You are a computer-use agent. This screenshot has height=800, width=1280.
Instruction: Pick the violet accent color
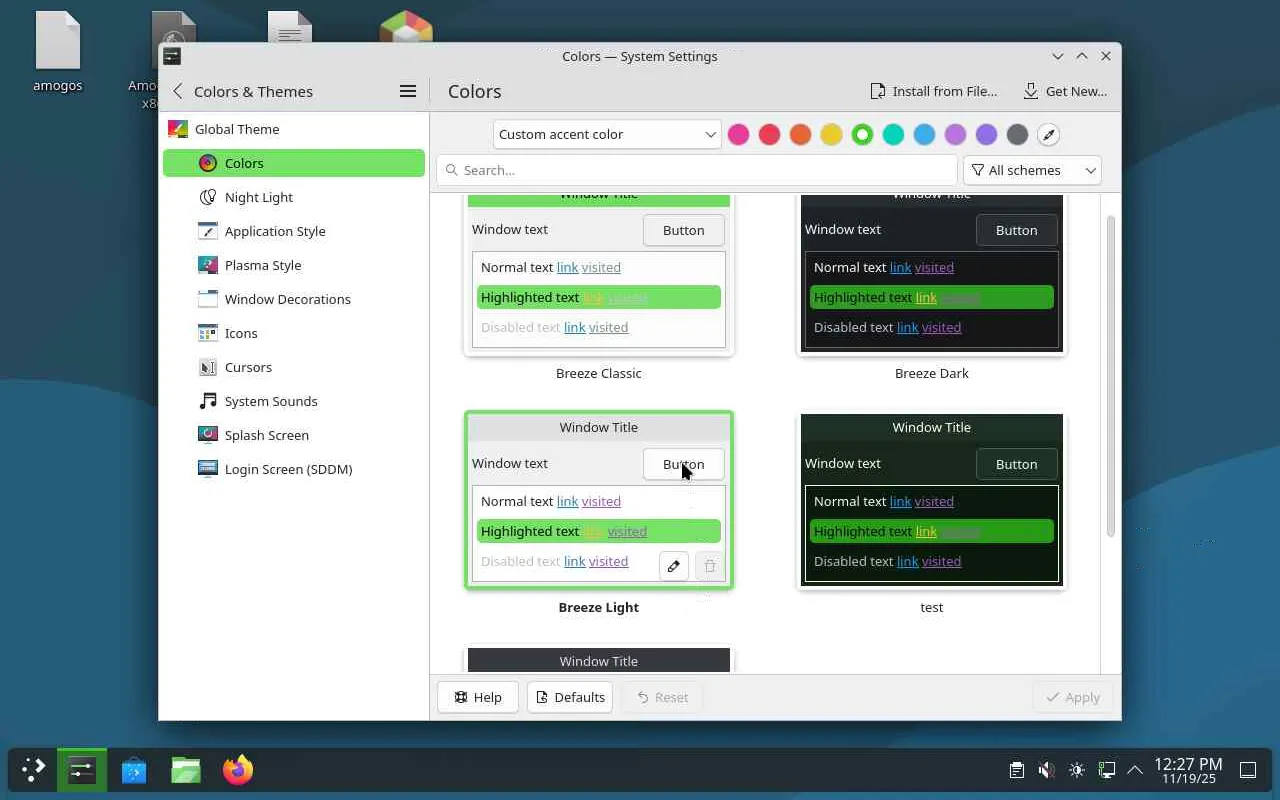(986, 134)
